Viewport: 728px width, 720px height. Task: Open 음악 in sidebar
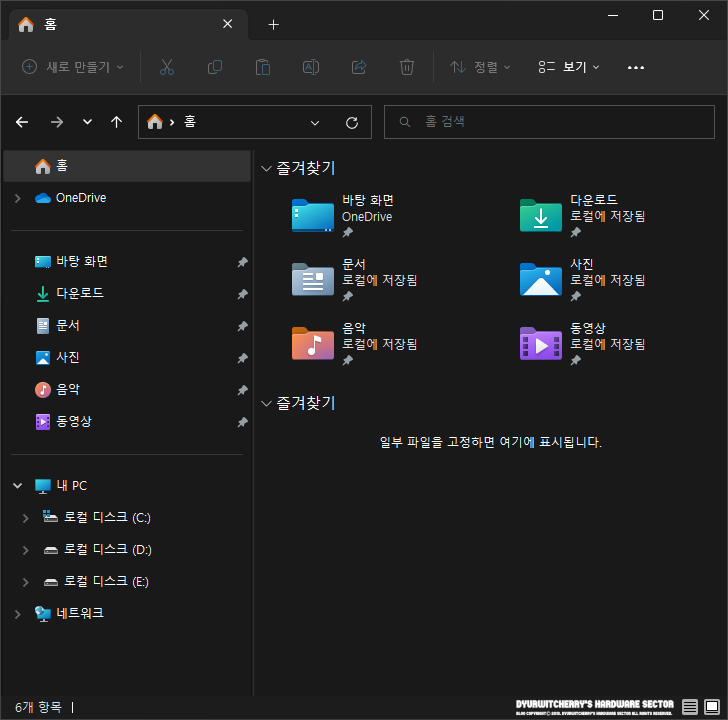58,389
